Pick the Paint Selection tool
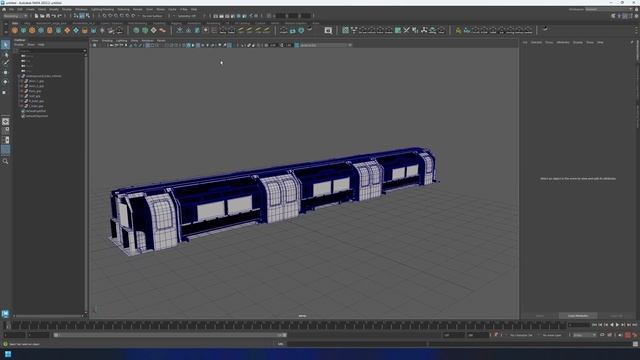Image resolution: width=640 pixels, height=360 pixels. (5, 62)
